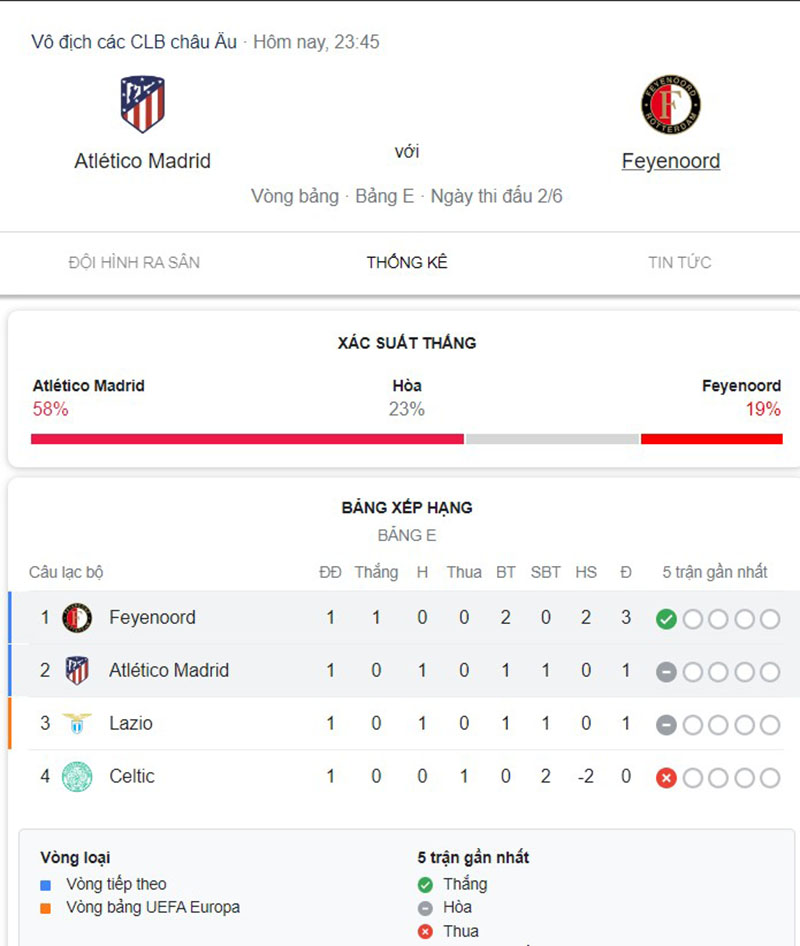Screen dimensions: 800x946
Task: Select the gray draw icon beside Atlético Madrid
Action: (x=667, y=670)
